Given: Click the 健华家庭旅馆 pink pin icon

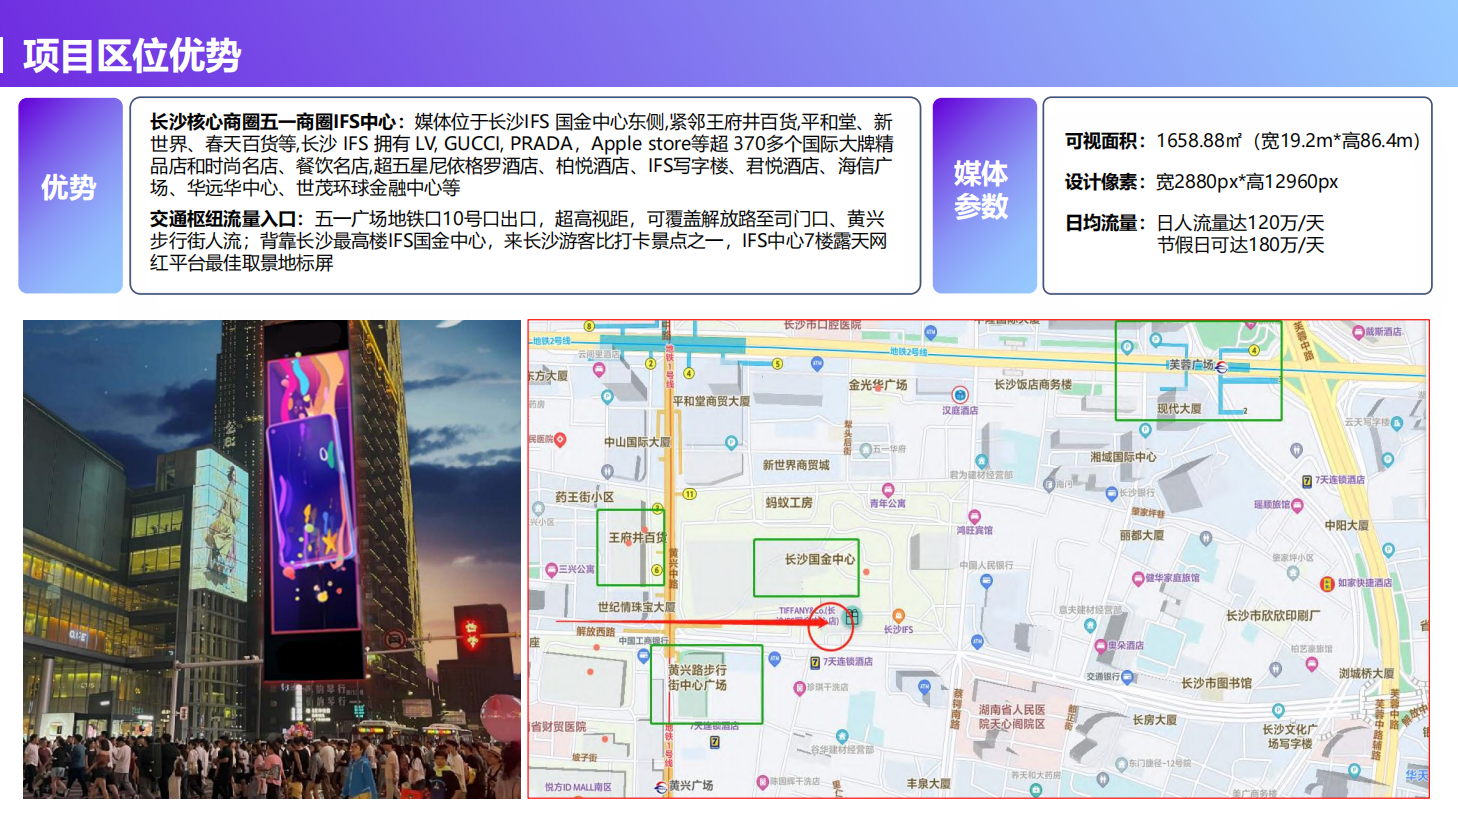Looking at the screenshot, I should click(x=1137, y=579).
